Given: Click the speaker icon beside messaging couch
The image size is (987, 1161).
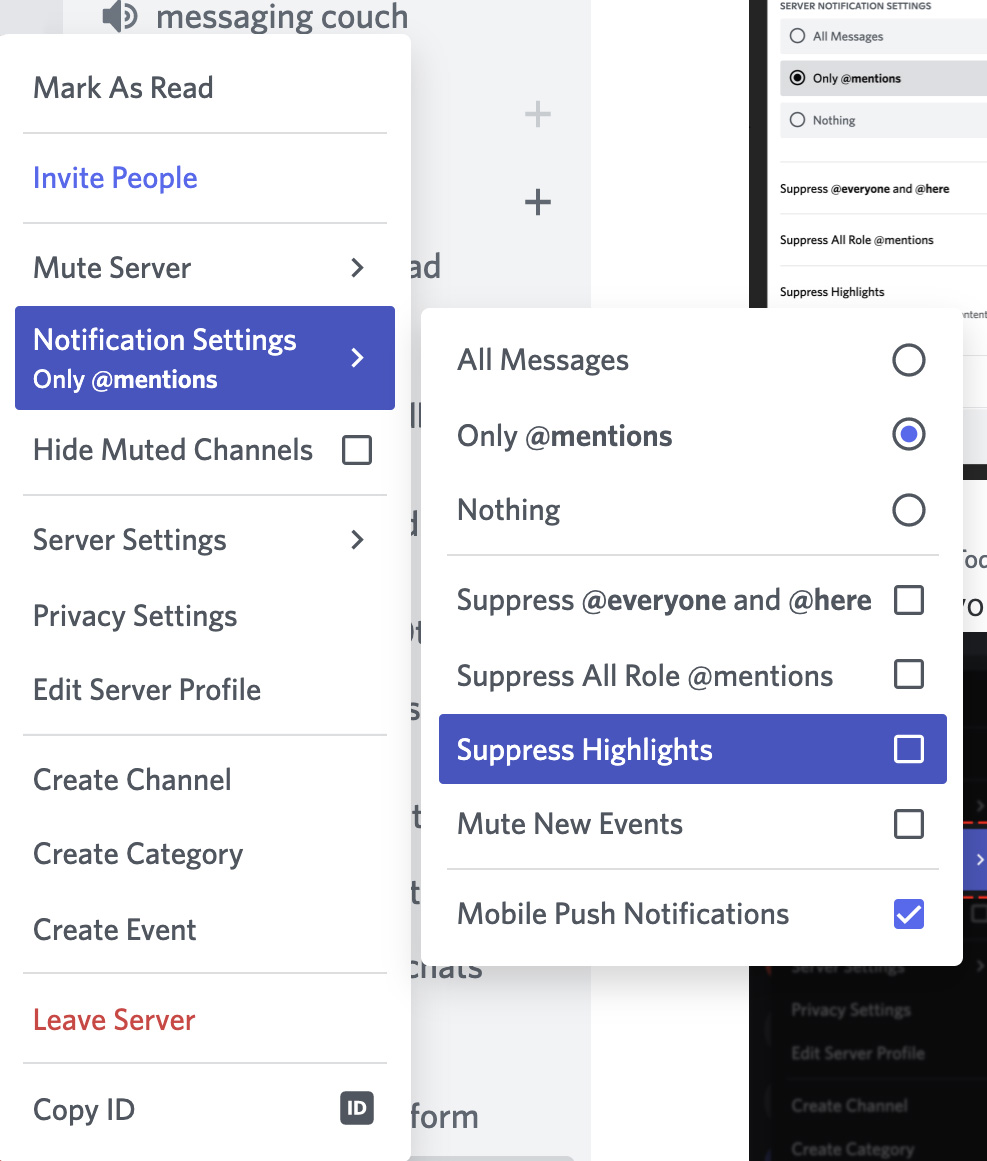Looking at the screenshot, I should pos(120,16).
